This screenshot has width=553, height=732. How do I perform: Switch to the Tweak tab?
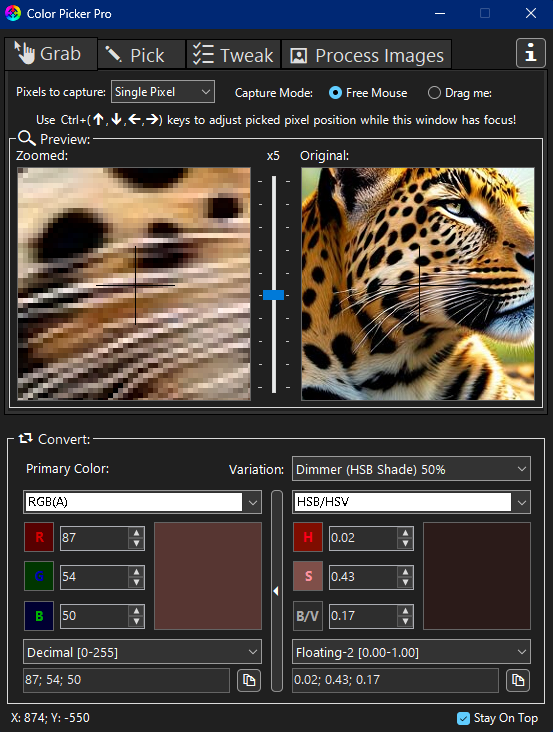pos(233,55)
